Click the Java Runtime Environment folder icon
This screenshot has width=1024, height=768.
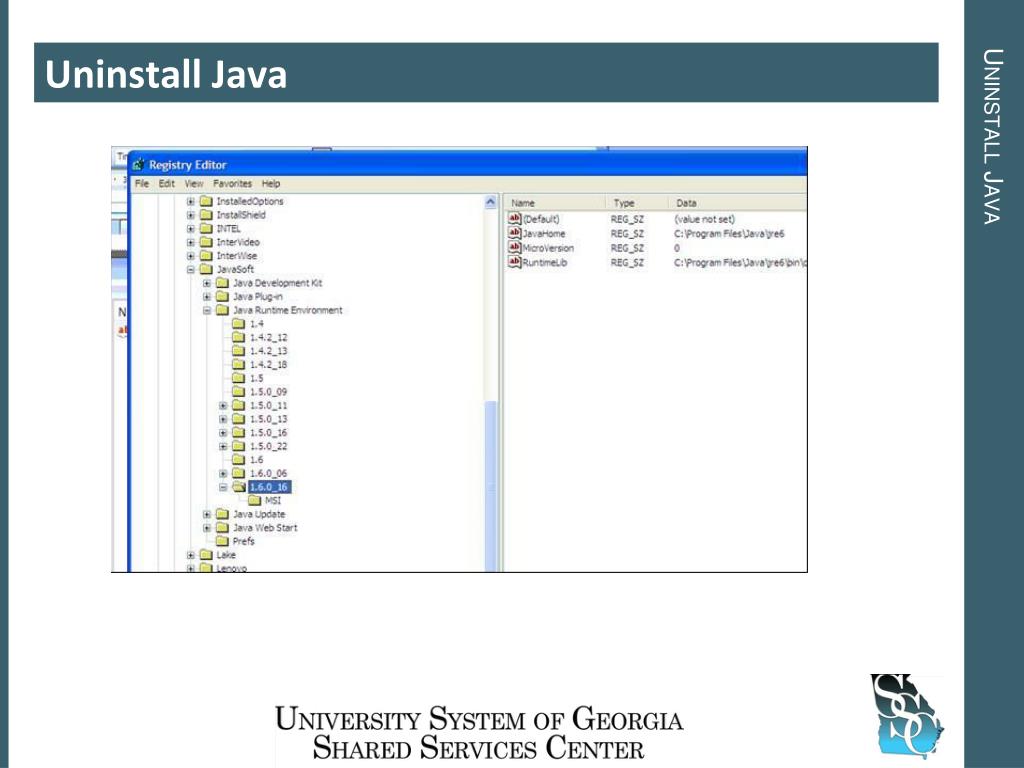(223, 310)
